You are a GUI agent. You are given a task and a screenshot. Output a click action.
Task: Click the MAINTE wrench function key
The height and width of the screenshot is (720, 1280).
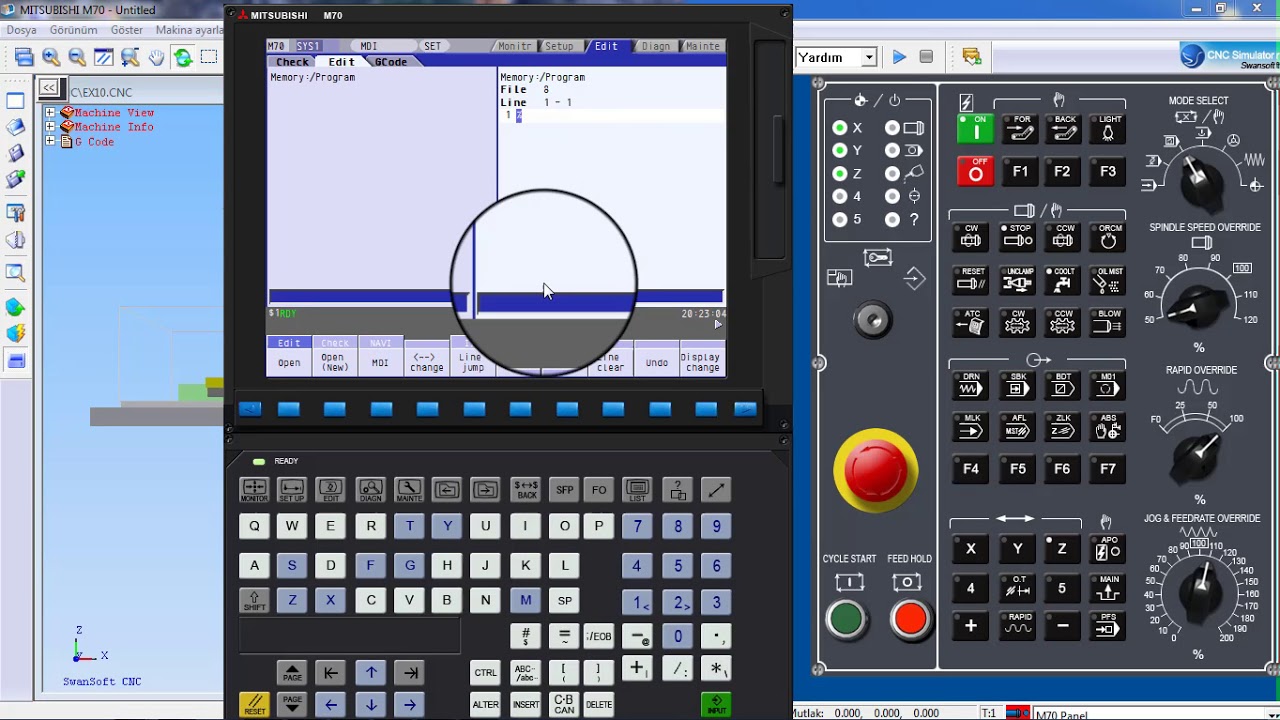click(x=409, y=489)
